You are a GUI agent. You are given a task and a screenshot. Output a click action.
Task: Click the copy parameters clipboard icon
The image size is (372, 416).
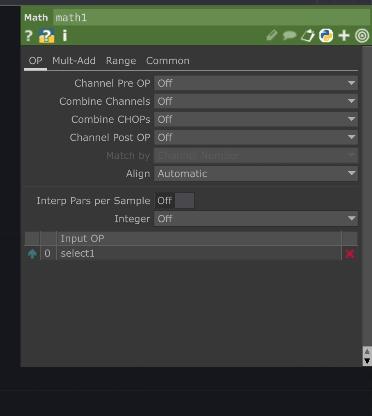point(308,35)
